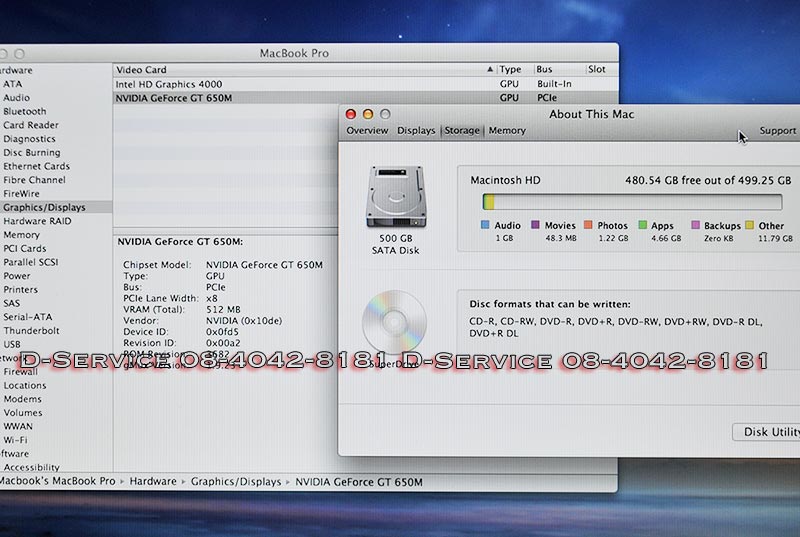The height and width of the screenshot is (537, 800).
Task: Select Bluetooth in the sidebar
Action: pyautogui.click(x=24, y=112)
